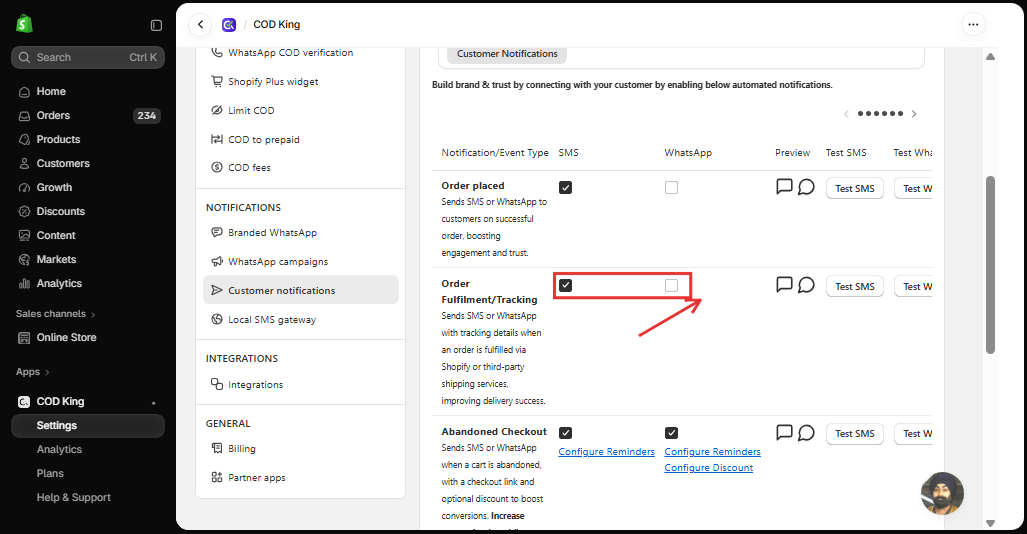Click Configure Reminders link under WhatsApp
This screenshot has width=1027, height=534.
click(713, 452)
